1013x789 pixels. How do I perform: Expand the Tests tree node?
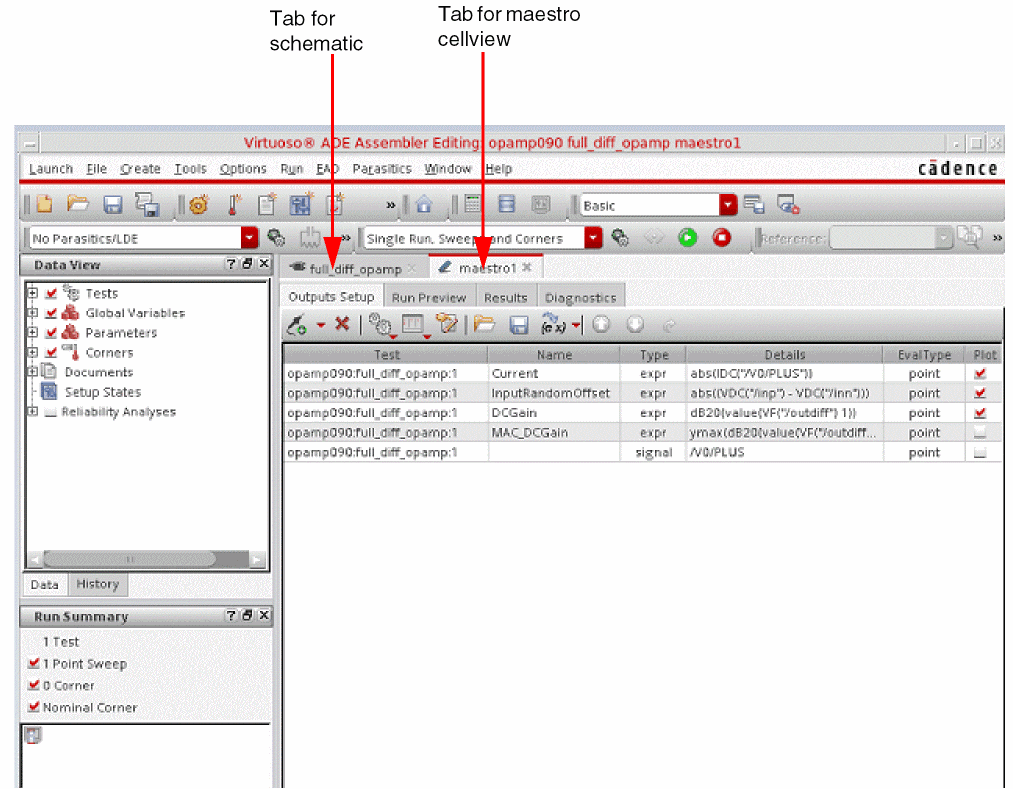click(32, 293)
